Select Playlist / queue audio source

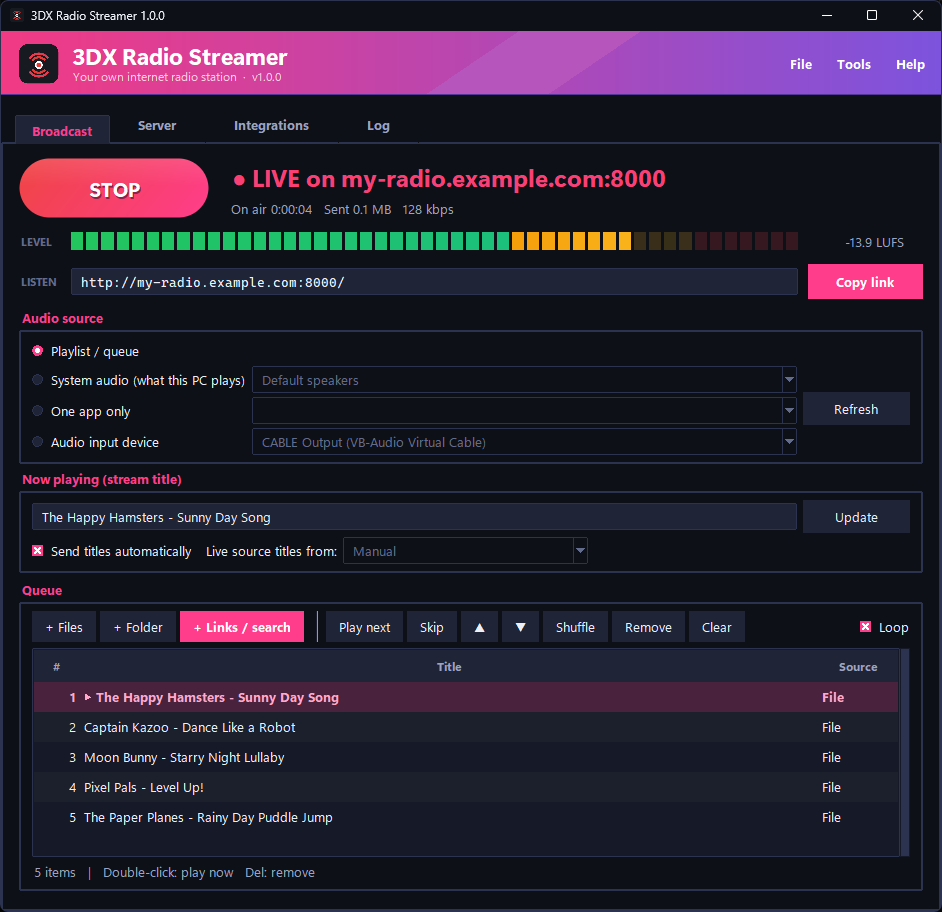38,351
